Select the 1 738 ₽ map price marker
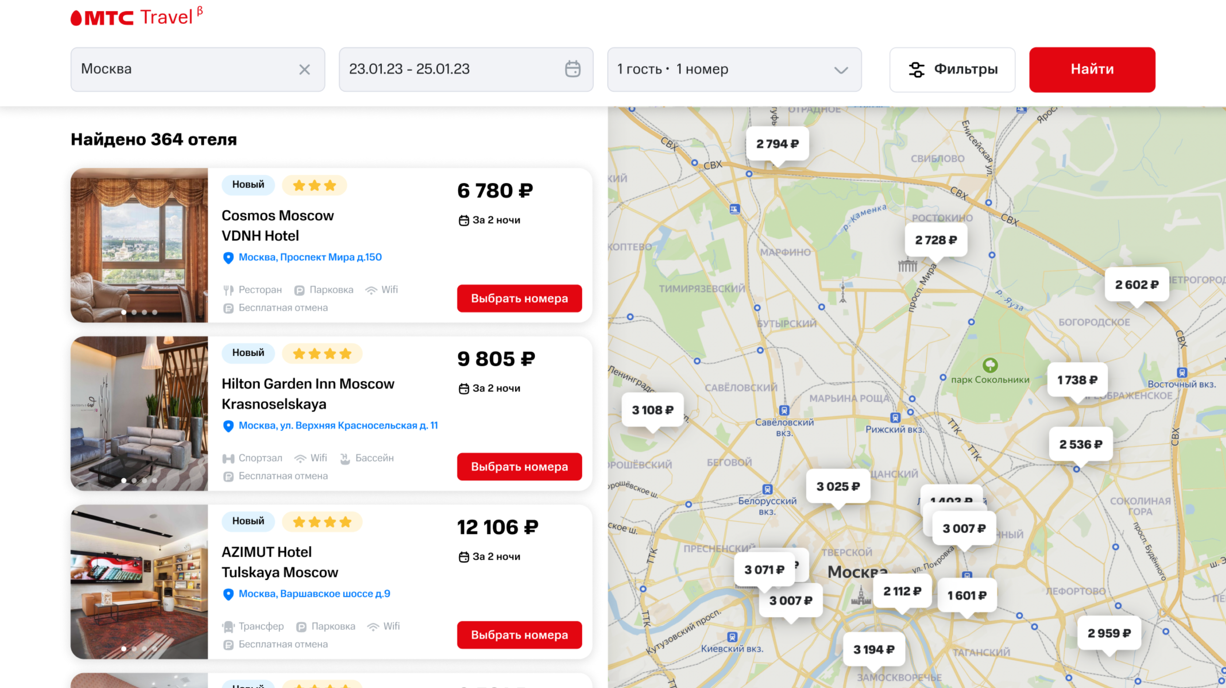 1077,380
